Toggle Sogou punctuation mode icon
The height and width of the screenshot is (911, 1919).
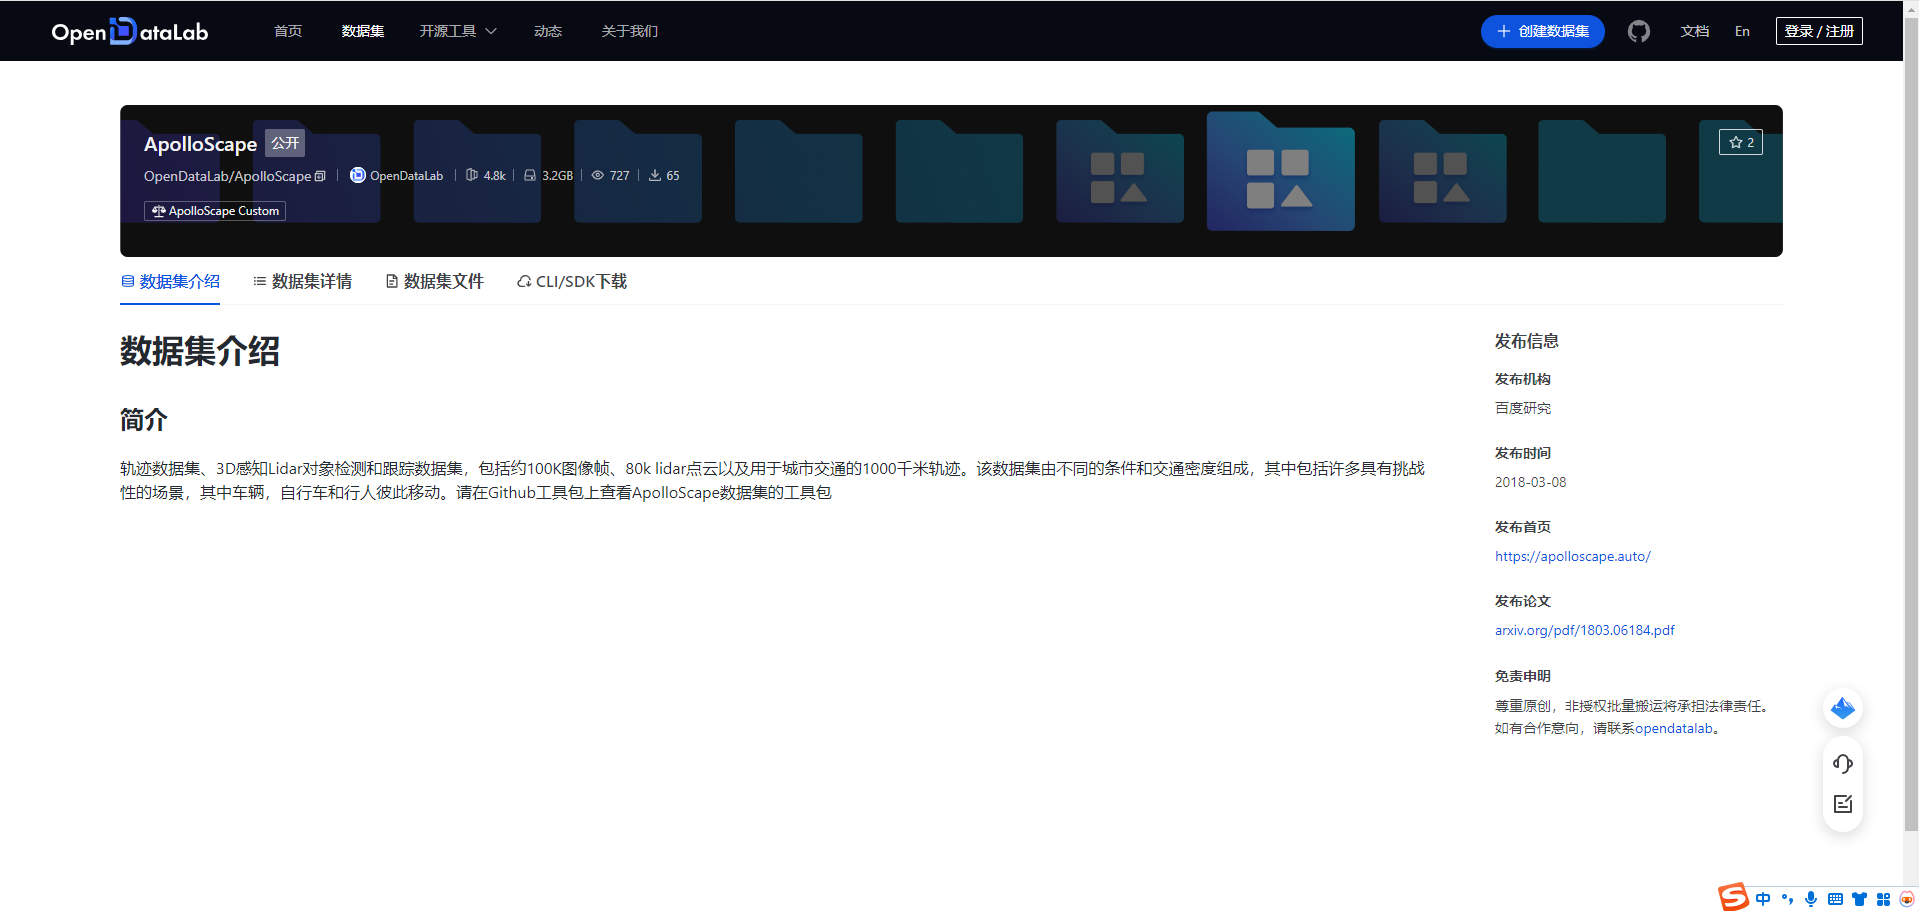coord(1787,899)
